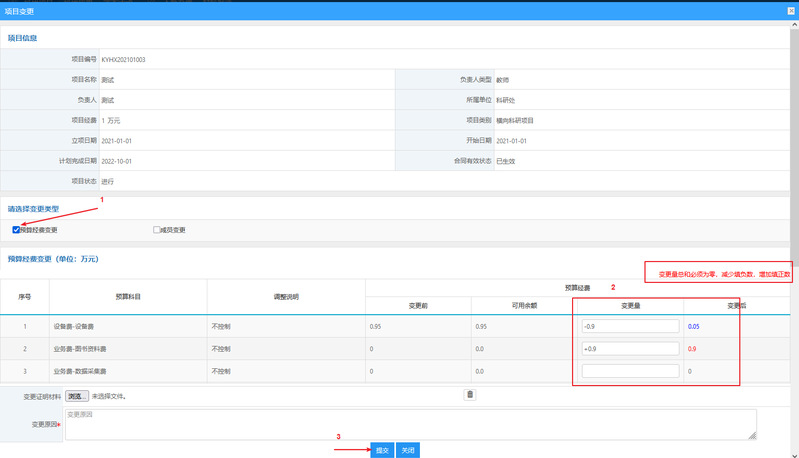Image resolution: width=799 pixels, height=458 pixels.
Task: Close the 项目变更 dialog with the X
Action: (x=789, y=10)
